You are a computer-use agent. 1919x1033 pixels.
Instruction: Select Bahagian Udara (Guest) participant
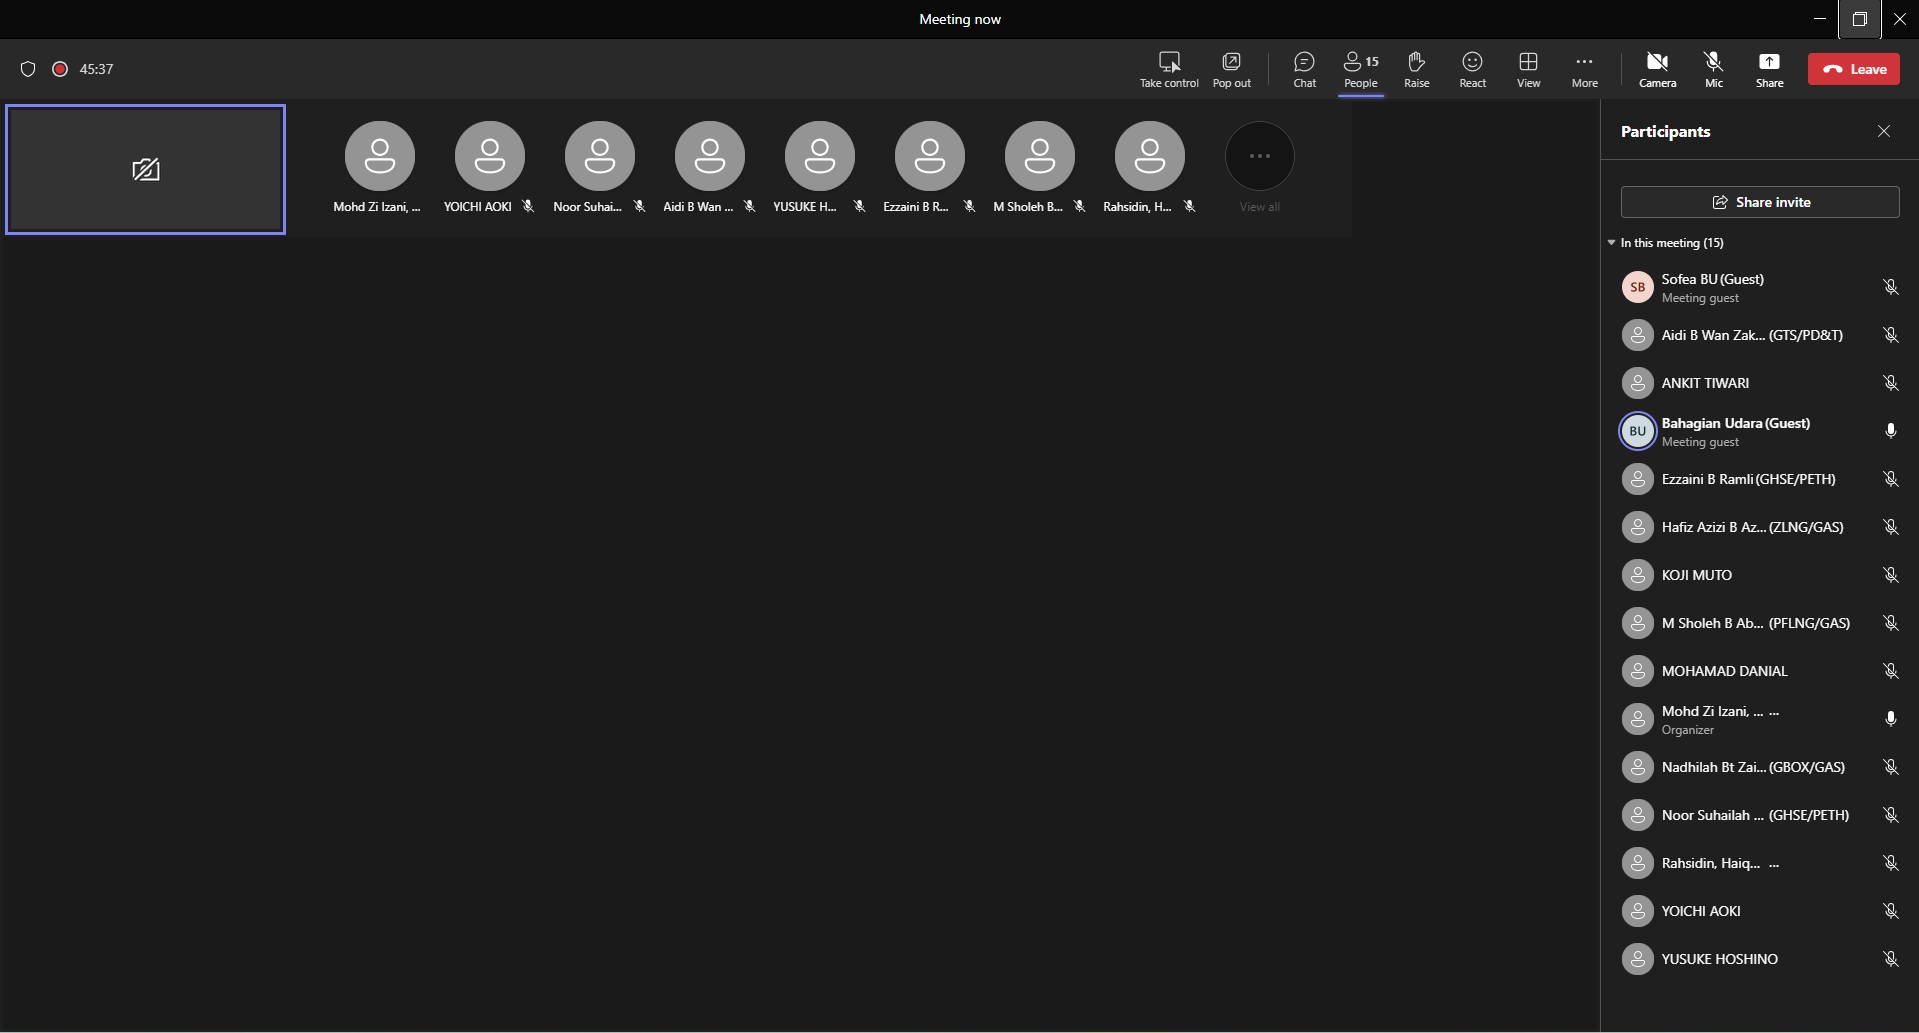pyautogui.click(x=1759, y=431)
